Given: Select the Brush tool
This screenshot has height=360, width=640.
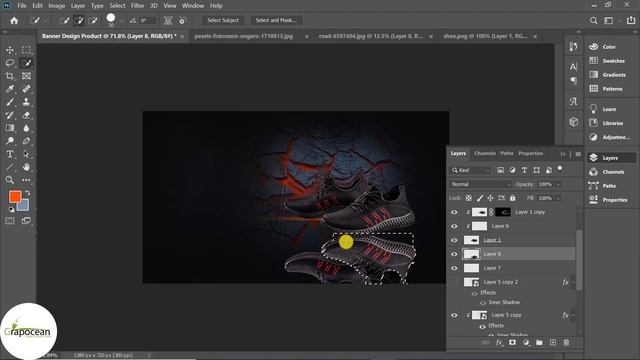Looking at the screenshot, I should click(10, 102).
